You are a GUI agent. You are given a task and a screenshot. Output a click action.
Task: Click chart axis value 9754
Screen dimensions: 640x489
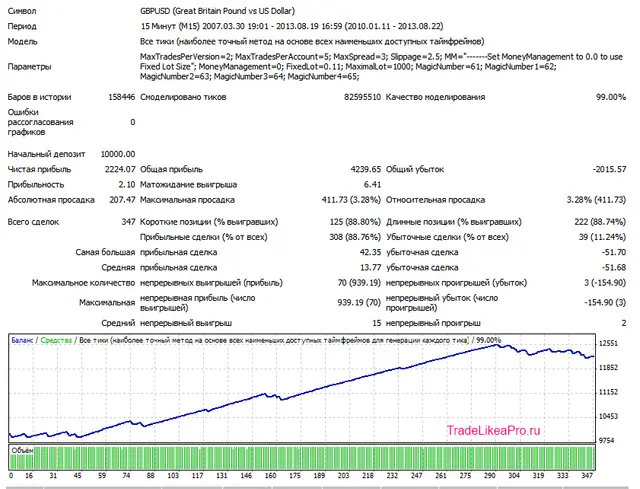tap(606, 441)
